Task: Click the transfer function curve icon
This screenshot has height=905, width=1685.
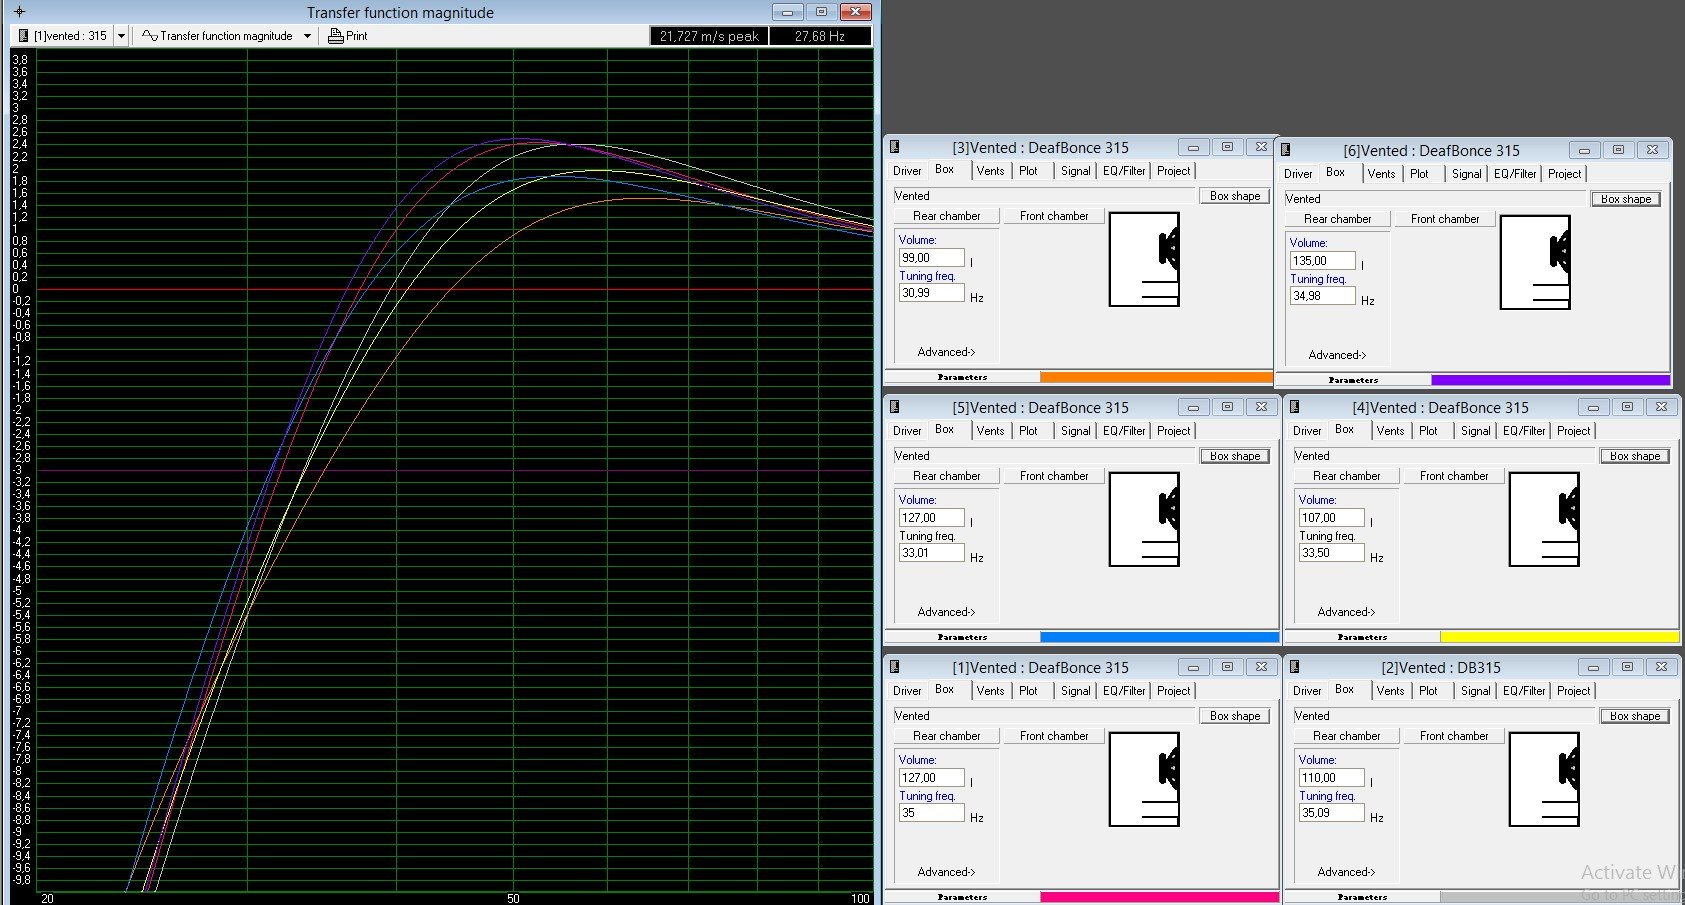Action: click(148, 35)
